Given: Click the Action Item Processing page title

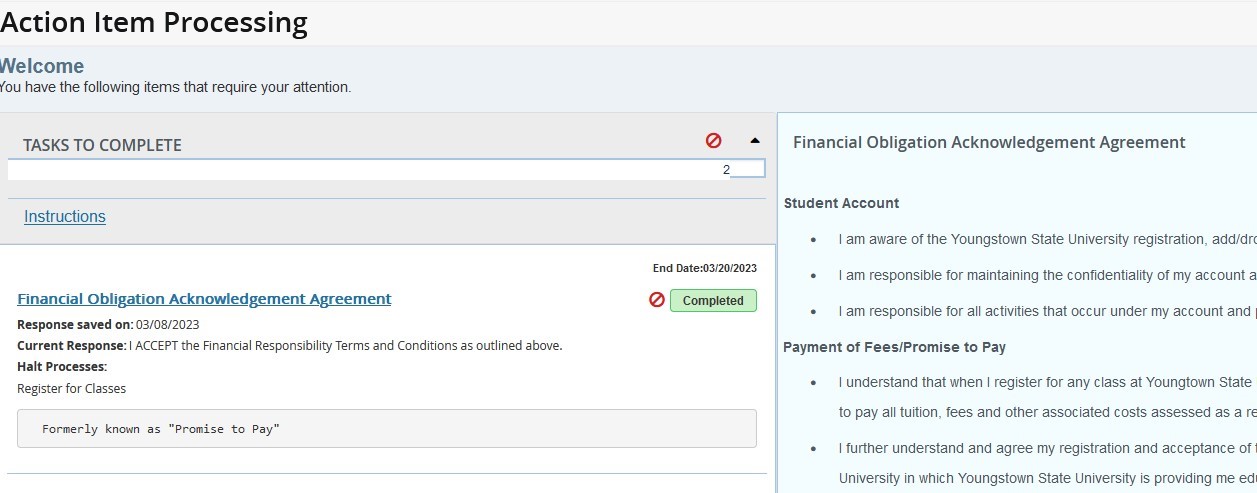Looking at the screenshot, I should pos(154,22).
